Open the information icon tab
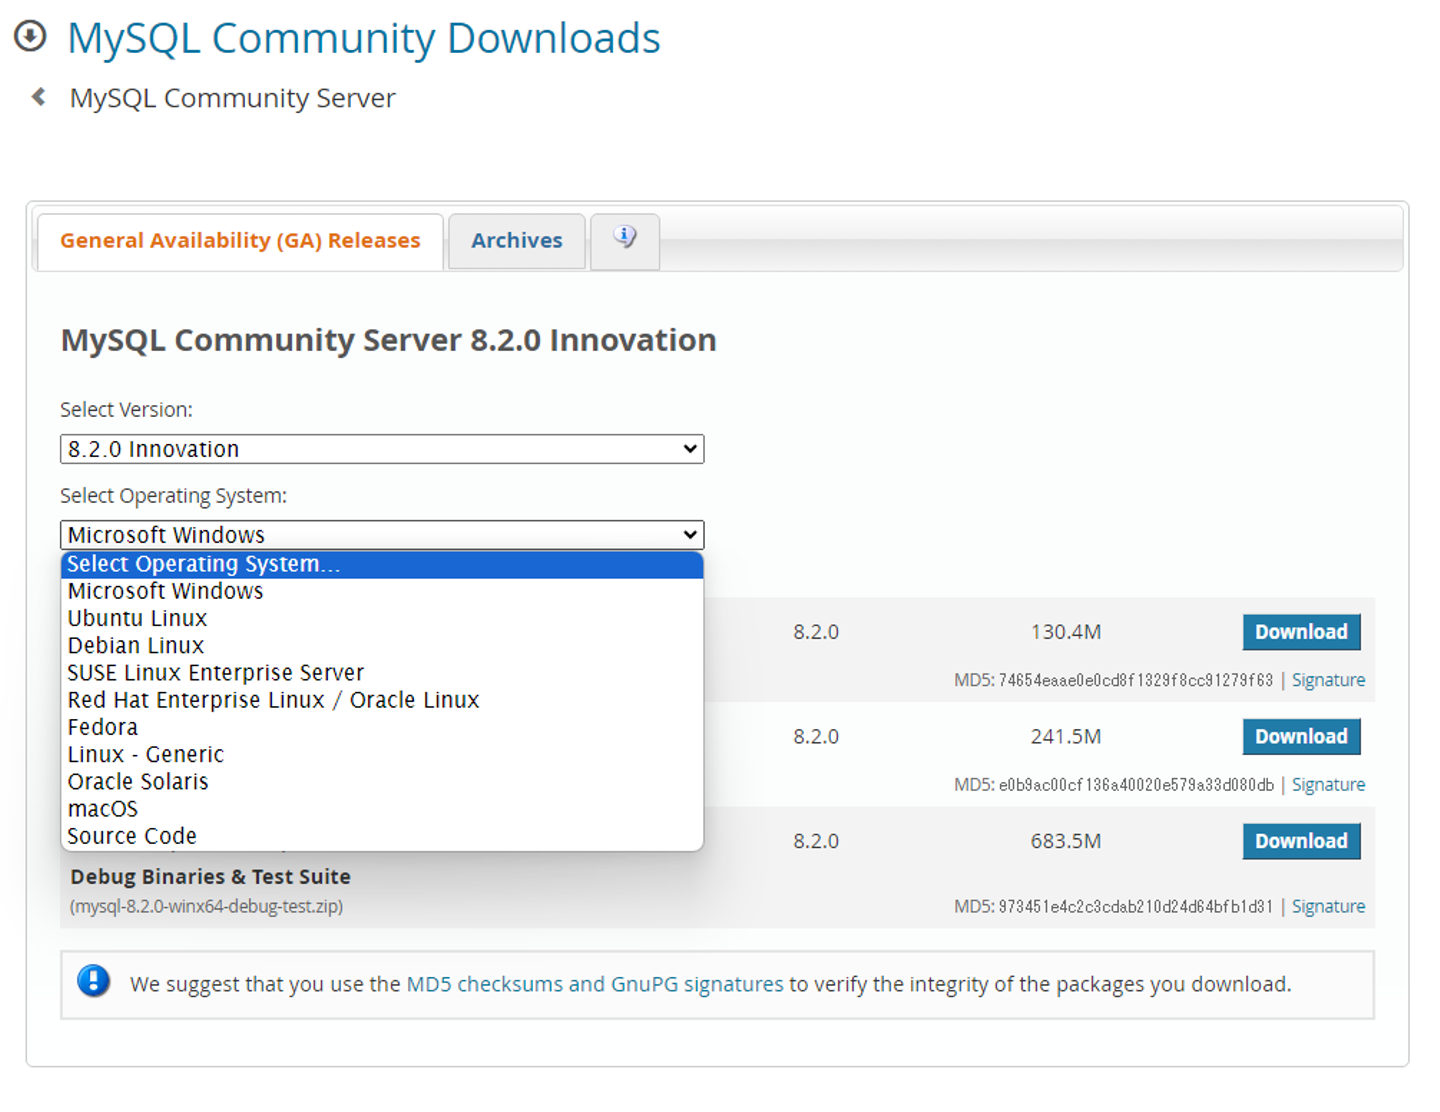This screenshot has height=1112, width=1440. pyautogui.click(x=625, y=240)
